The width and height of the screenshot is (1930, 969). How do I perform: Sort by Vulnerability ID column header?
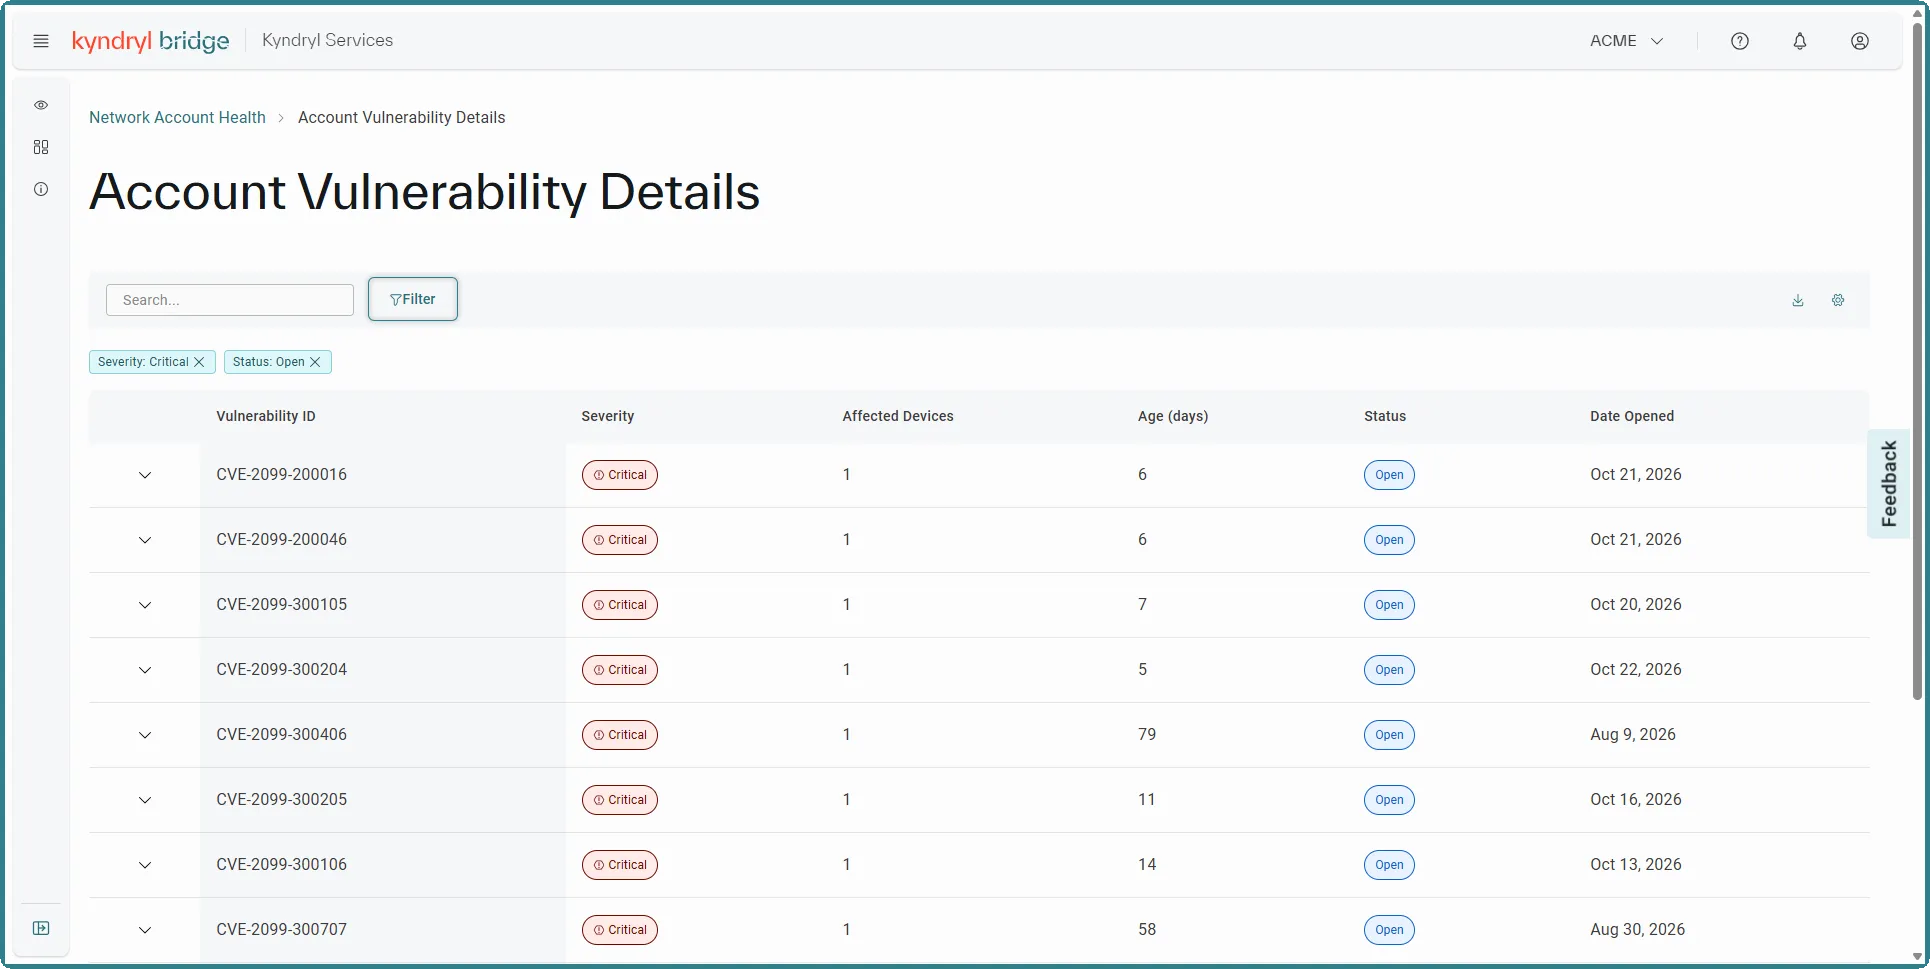coord(266,416)
